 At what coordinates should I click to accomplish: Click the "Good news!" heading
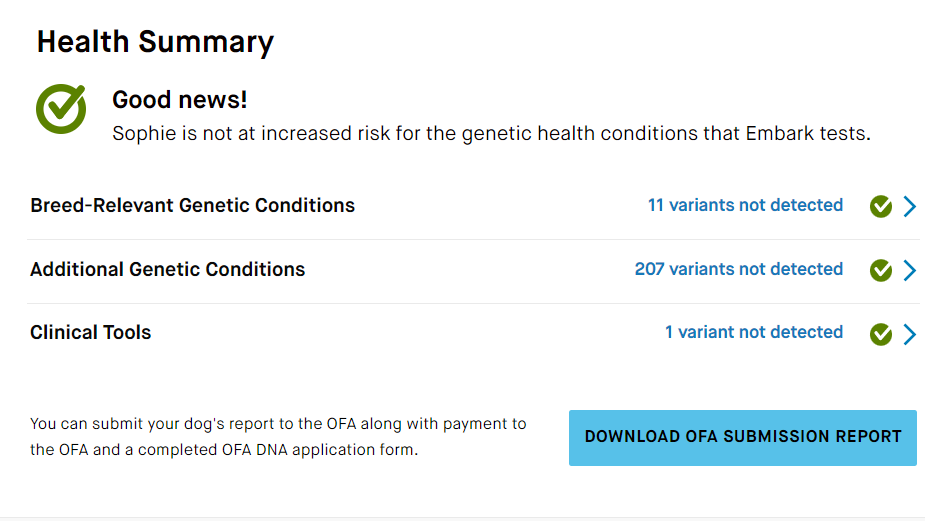click(x=179, y=100)
